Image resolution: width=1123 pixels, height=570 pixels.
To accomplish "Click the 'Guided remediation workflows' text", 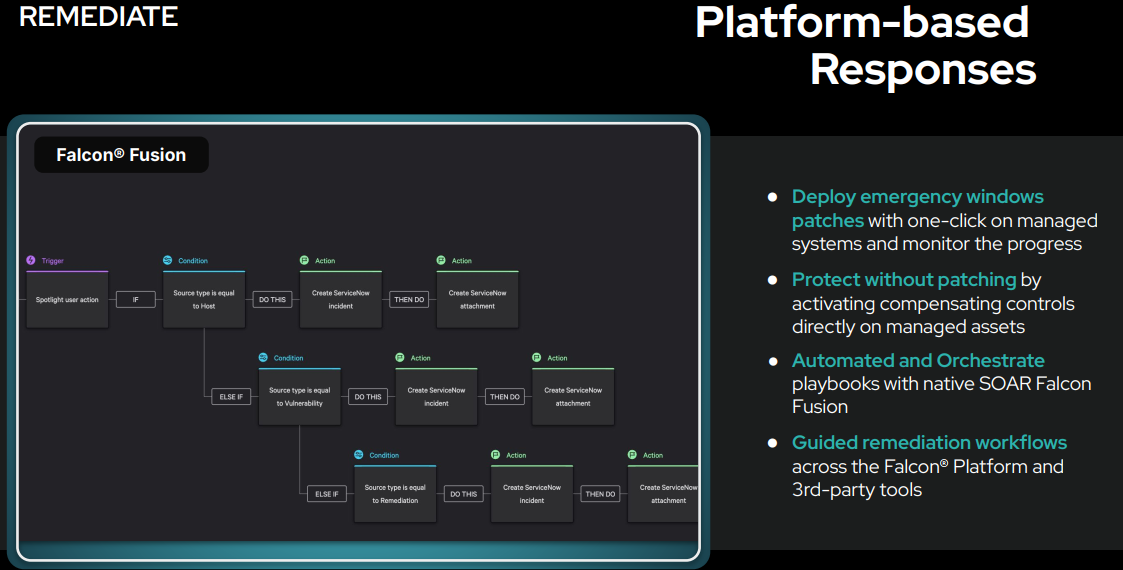I will [929, 443].
